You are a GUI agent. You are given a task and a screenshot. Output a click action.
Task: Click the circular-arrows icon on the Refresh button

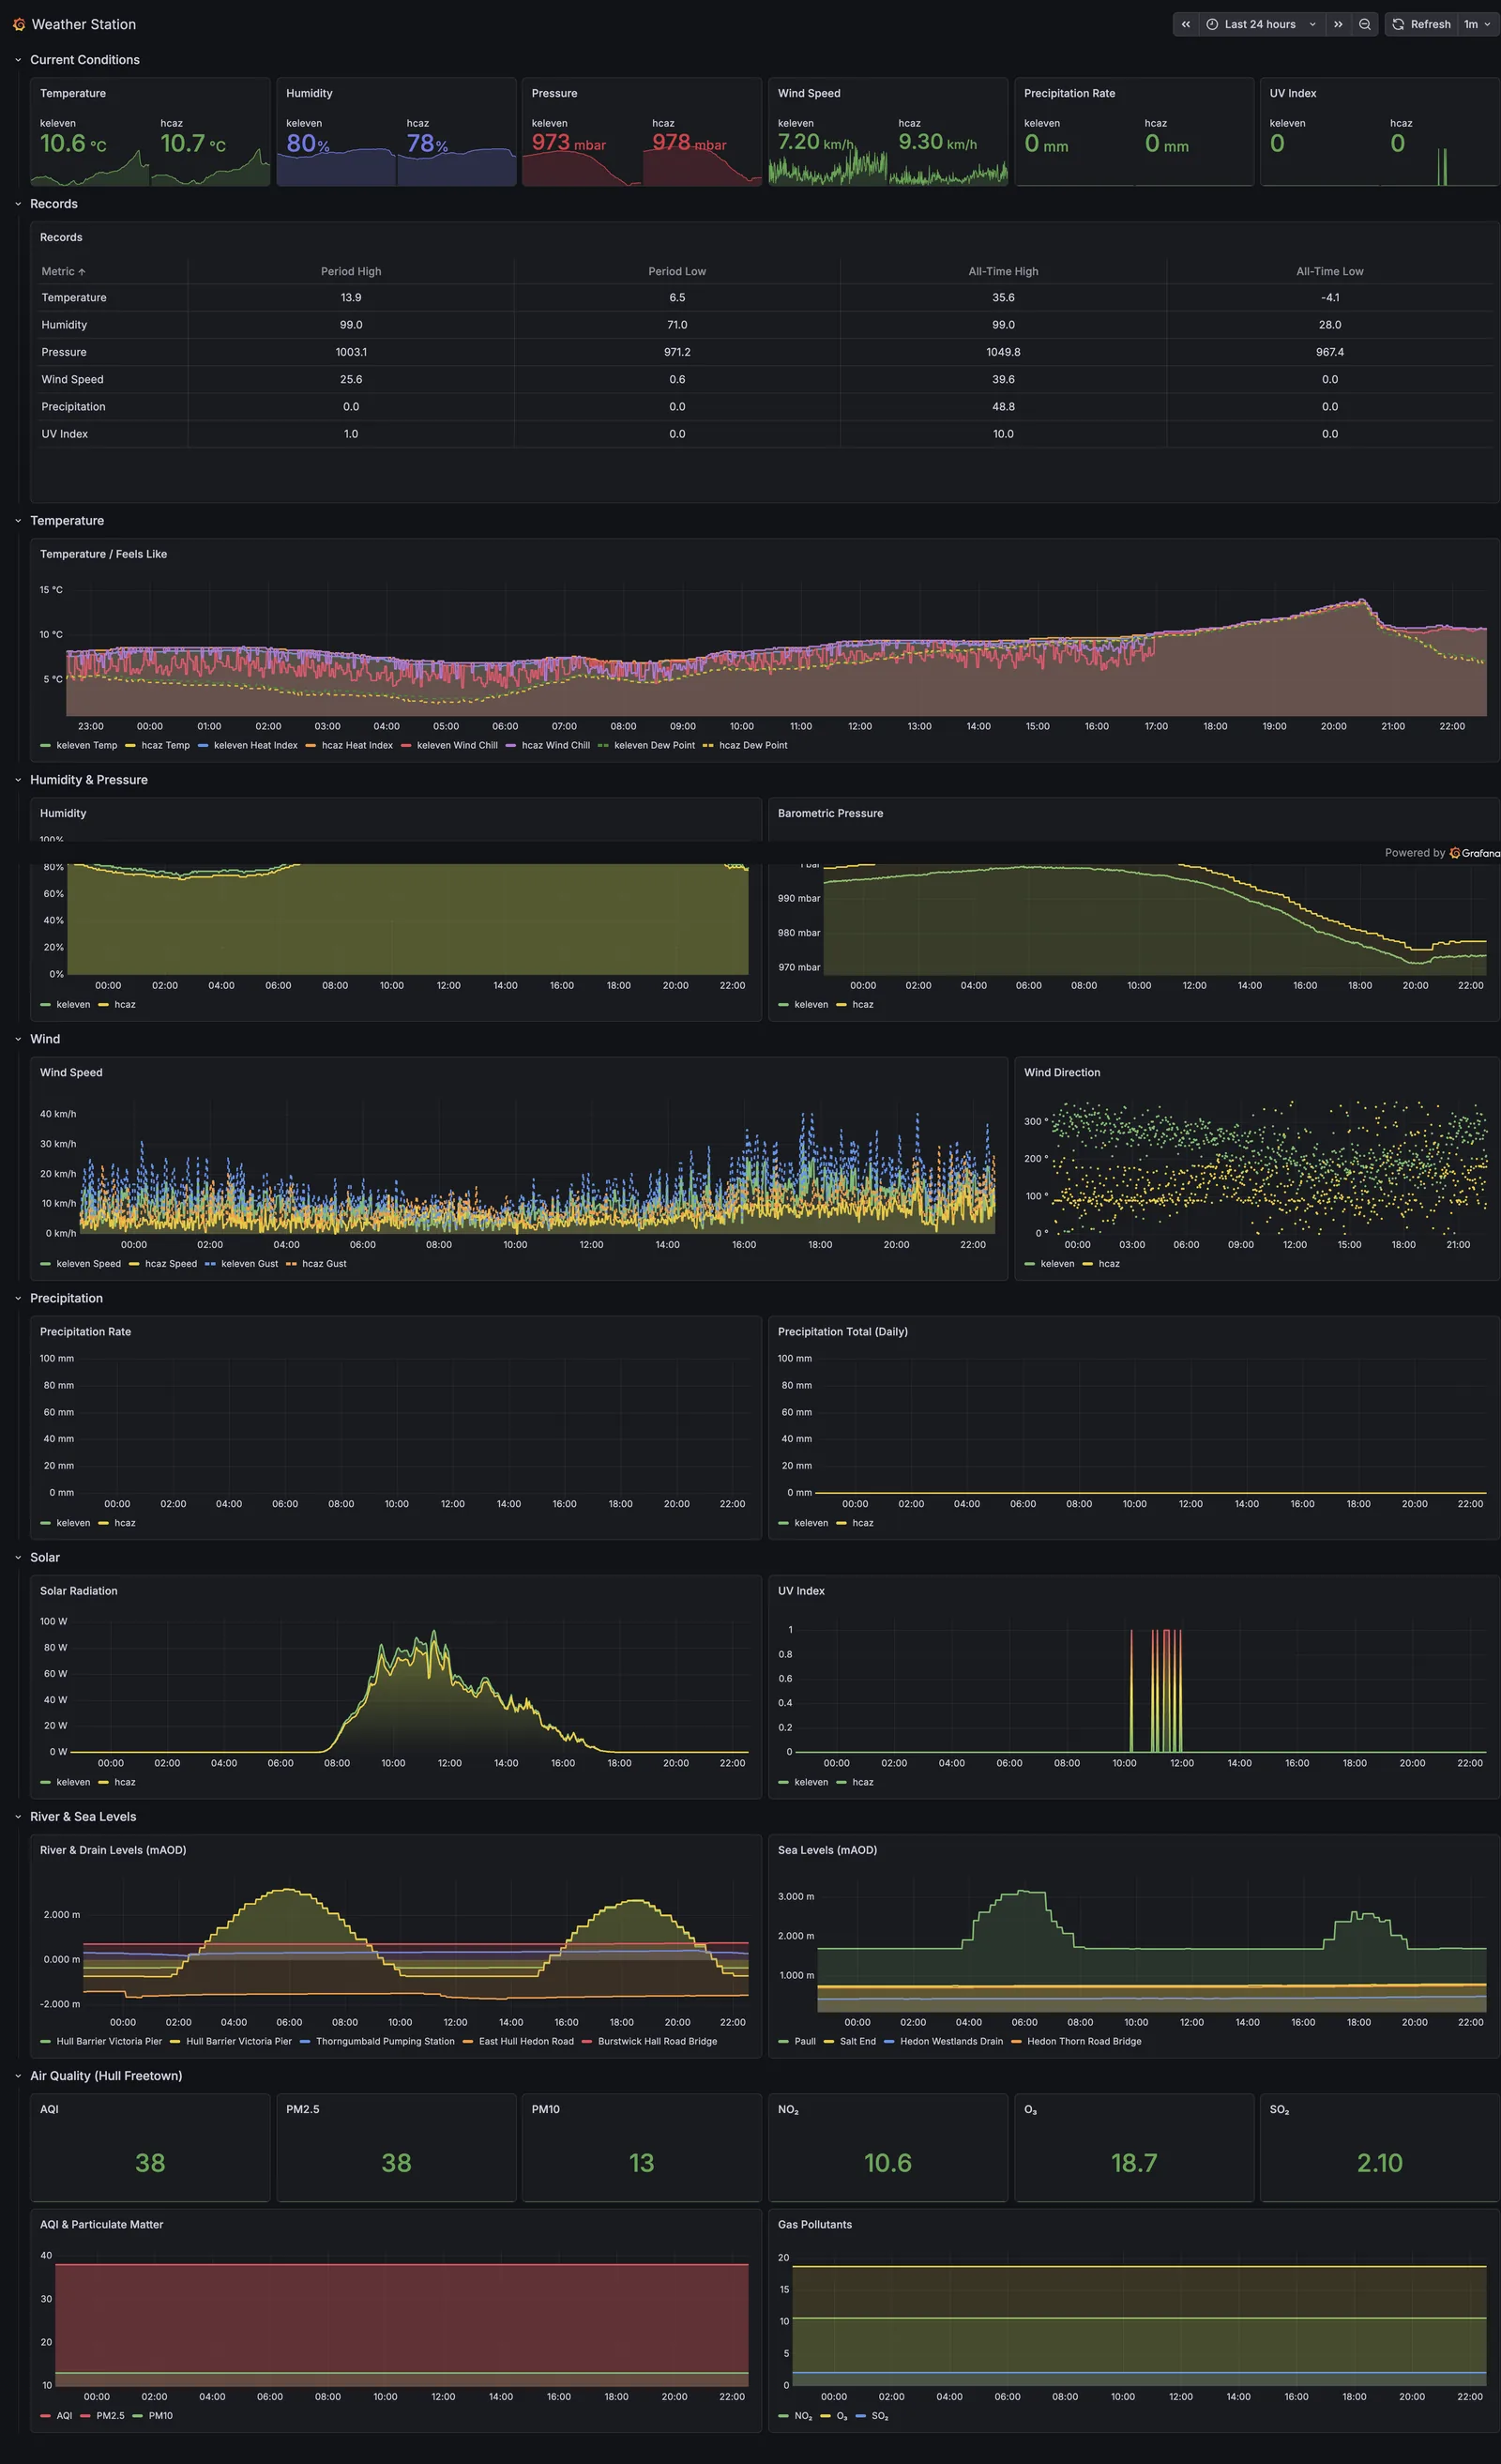click(1398, 24)
